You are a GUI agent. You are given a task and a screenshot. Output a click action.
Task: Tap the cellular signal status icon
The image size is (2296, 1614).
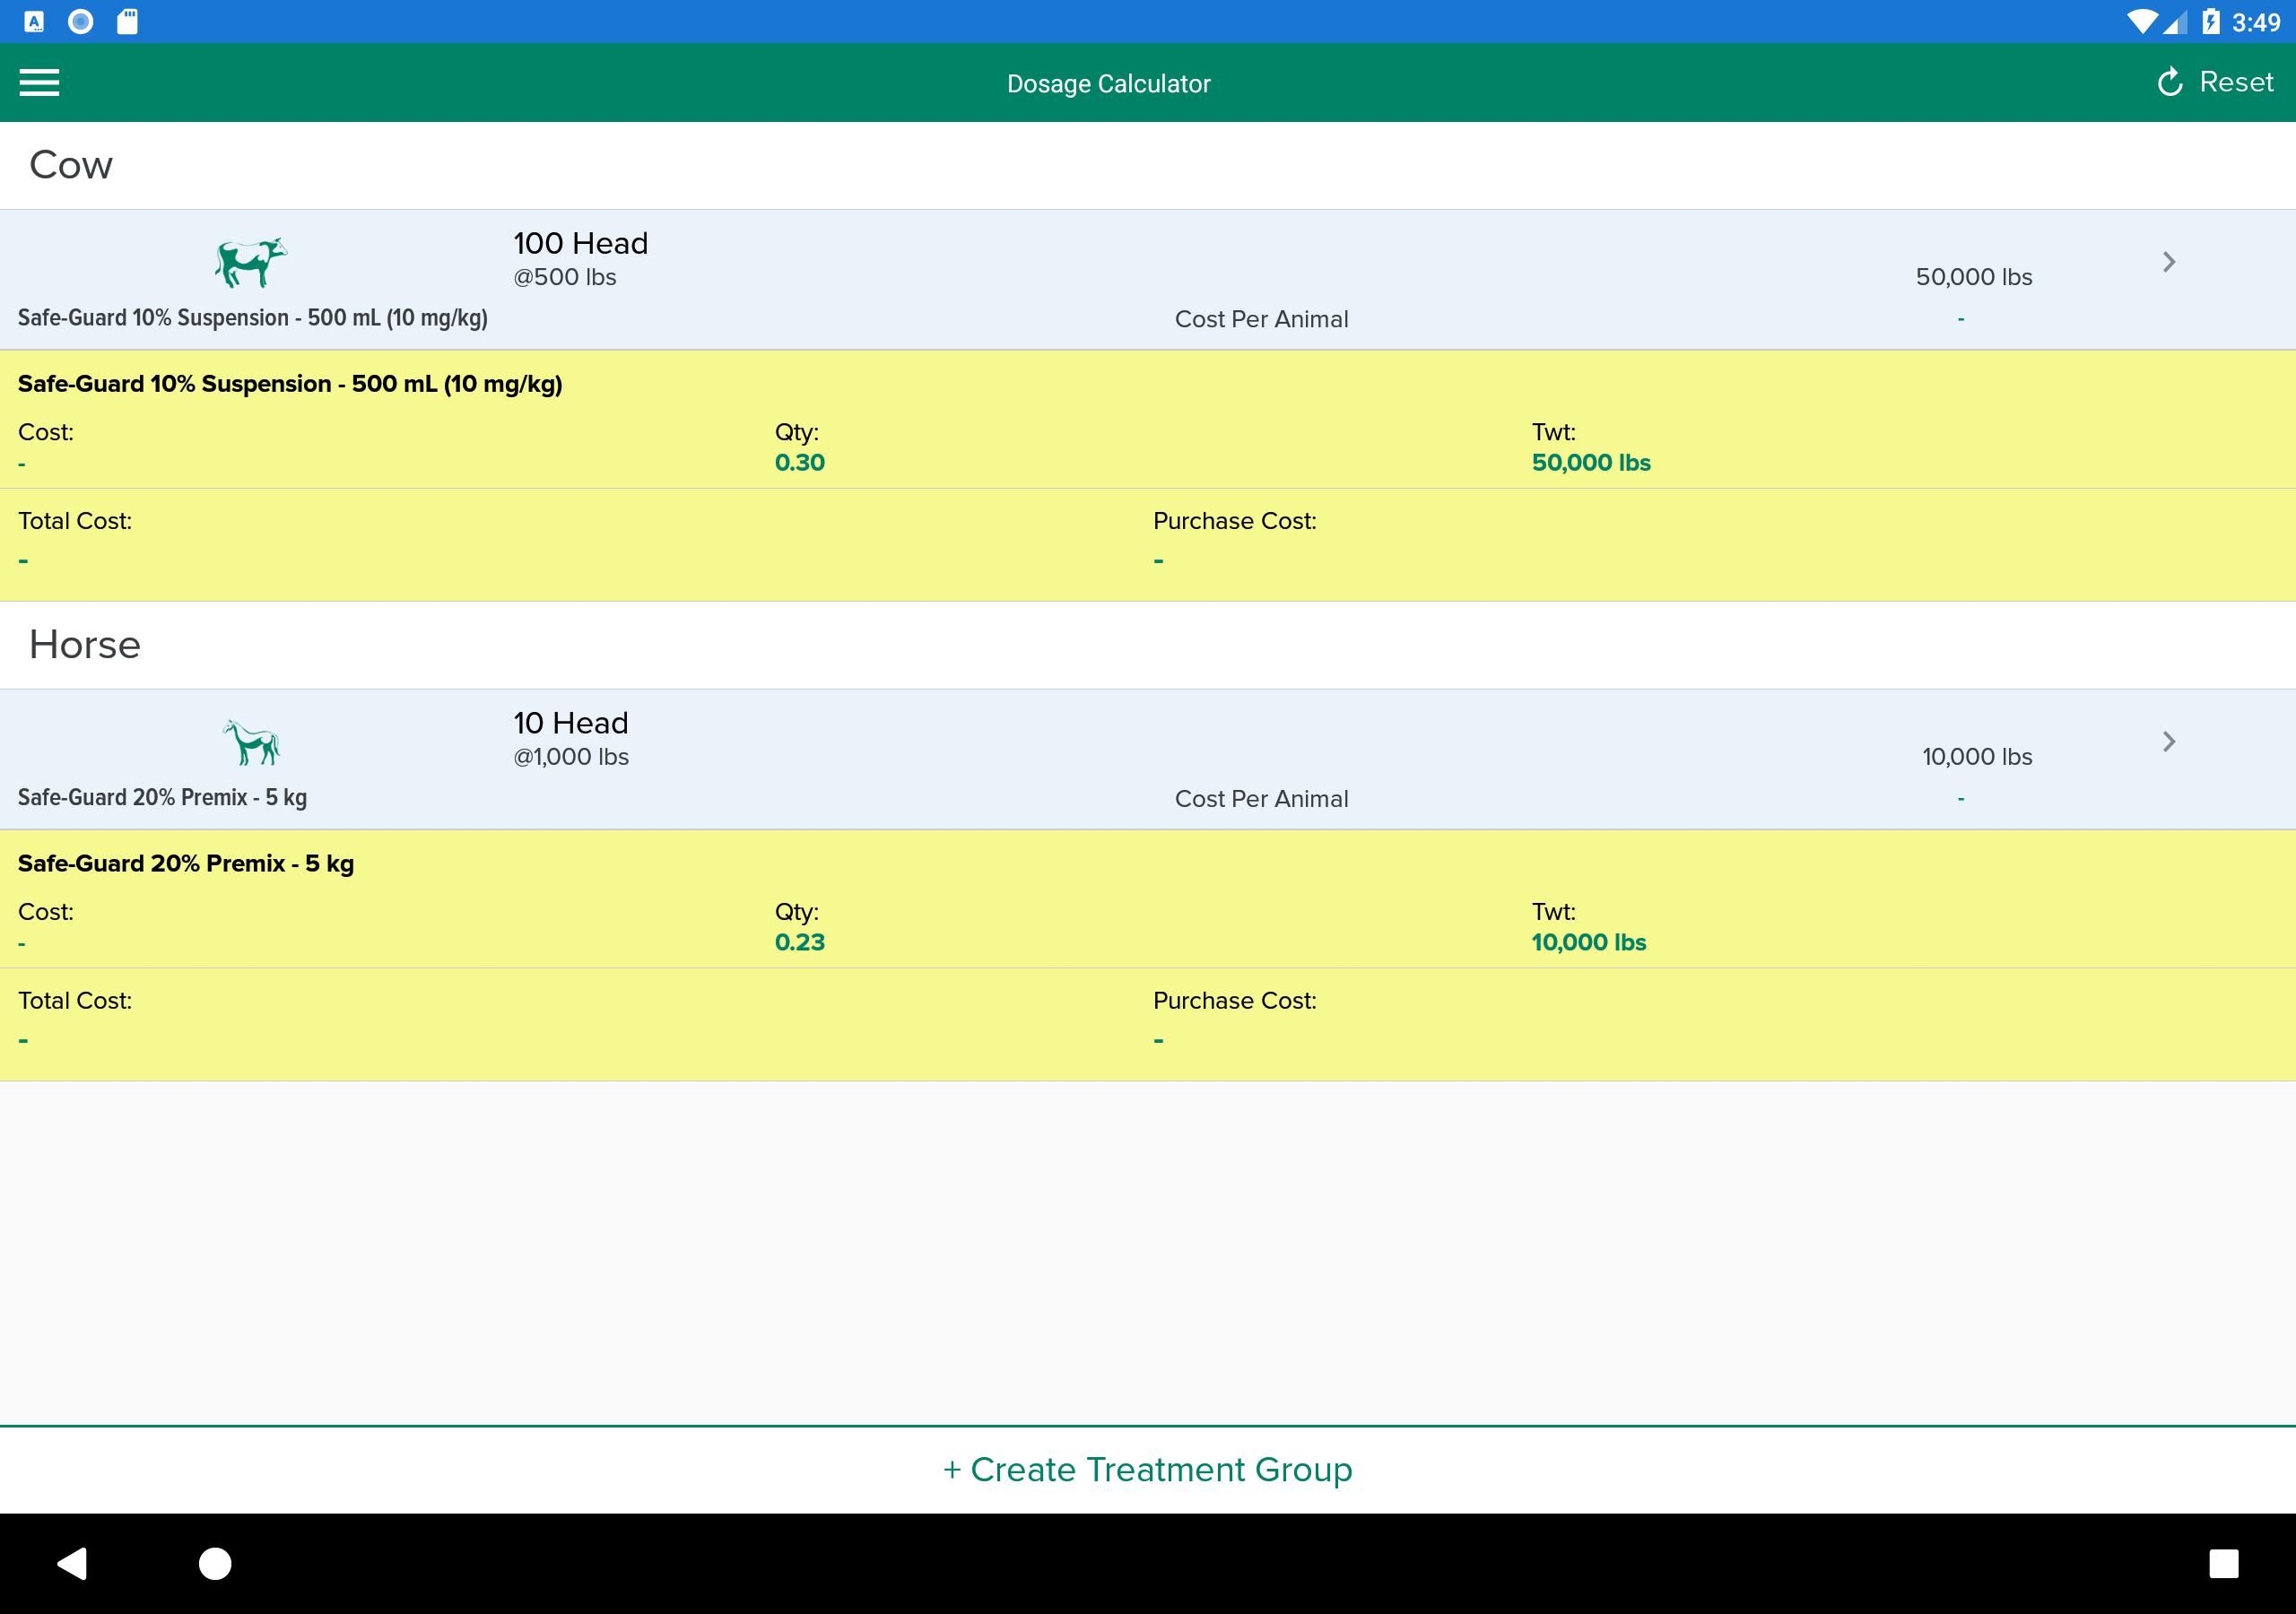click(2173, 22)
